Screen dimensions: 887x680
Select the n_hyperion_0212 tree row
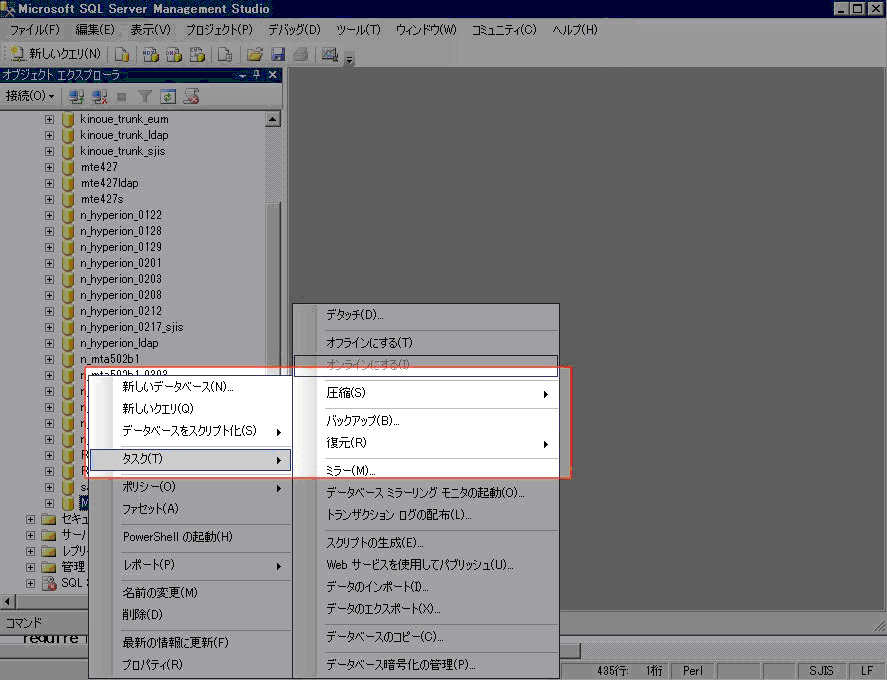pyautogui.click(x=121, y=311)
